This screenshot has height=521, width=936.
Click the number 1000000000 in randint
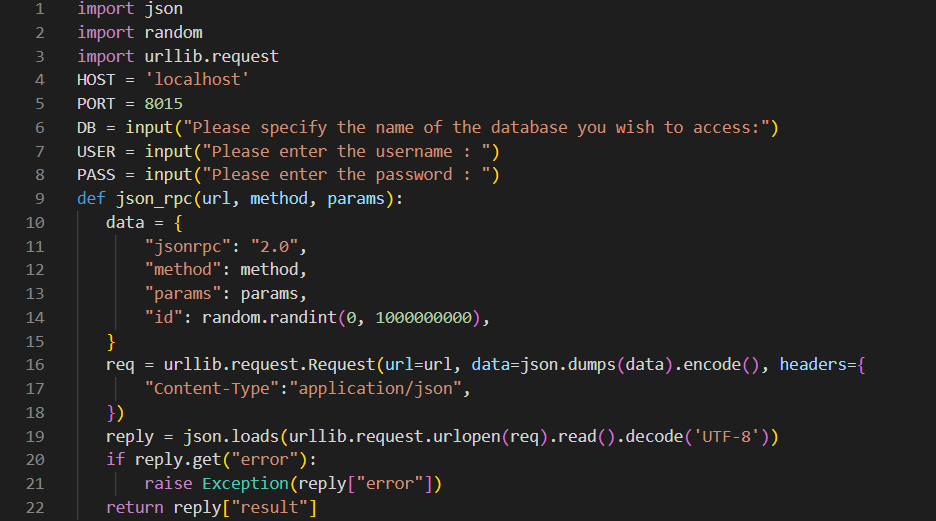point(423,317)
